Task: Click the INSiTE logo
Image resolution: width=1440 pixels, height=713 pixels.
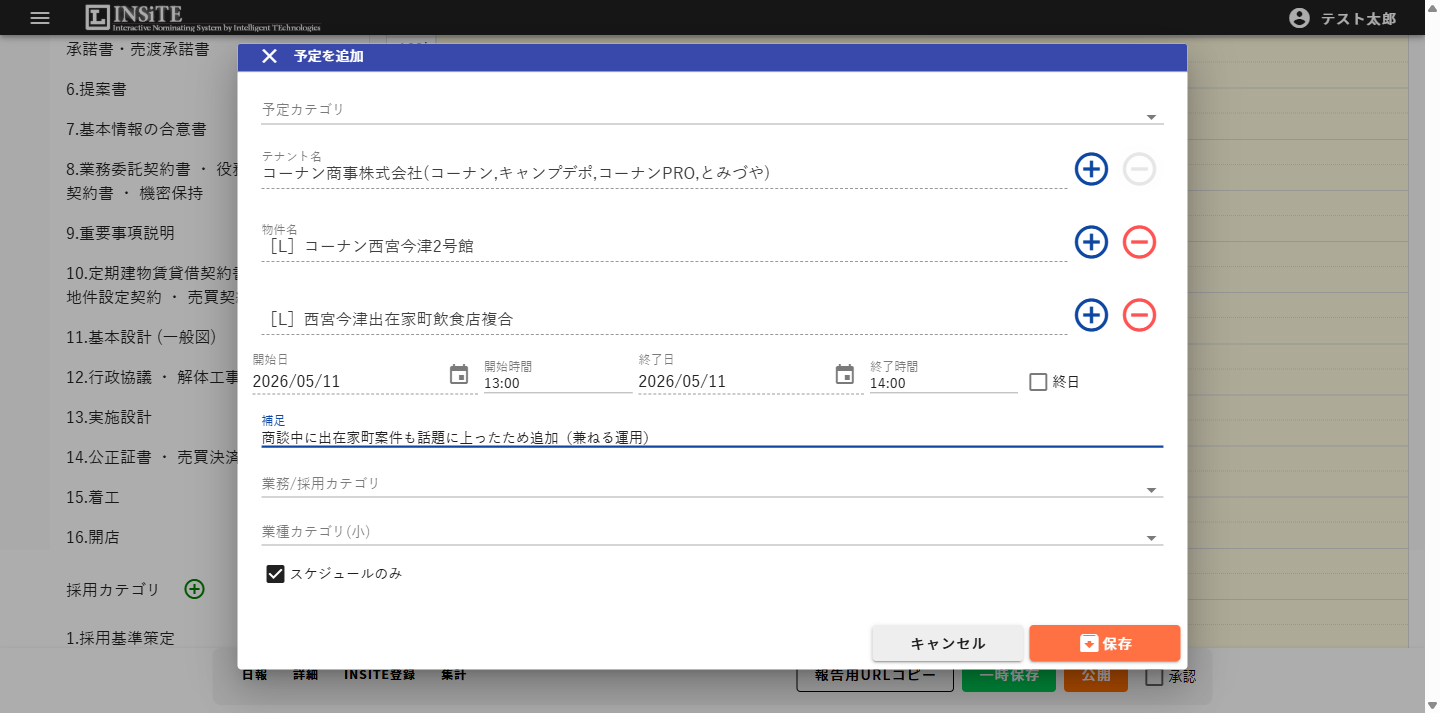Action: pyautogui.click(x=203, y=18)
